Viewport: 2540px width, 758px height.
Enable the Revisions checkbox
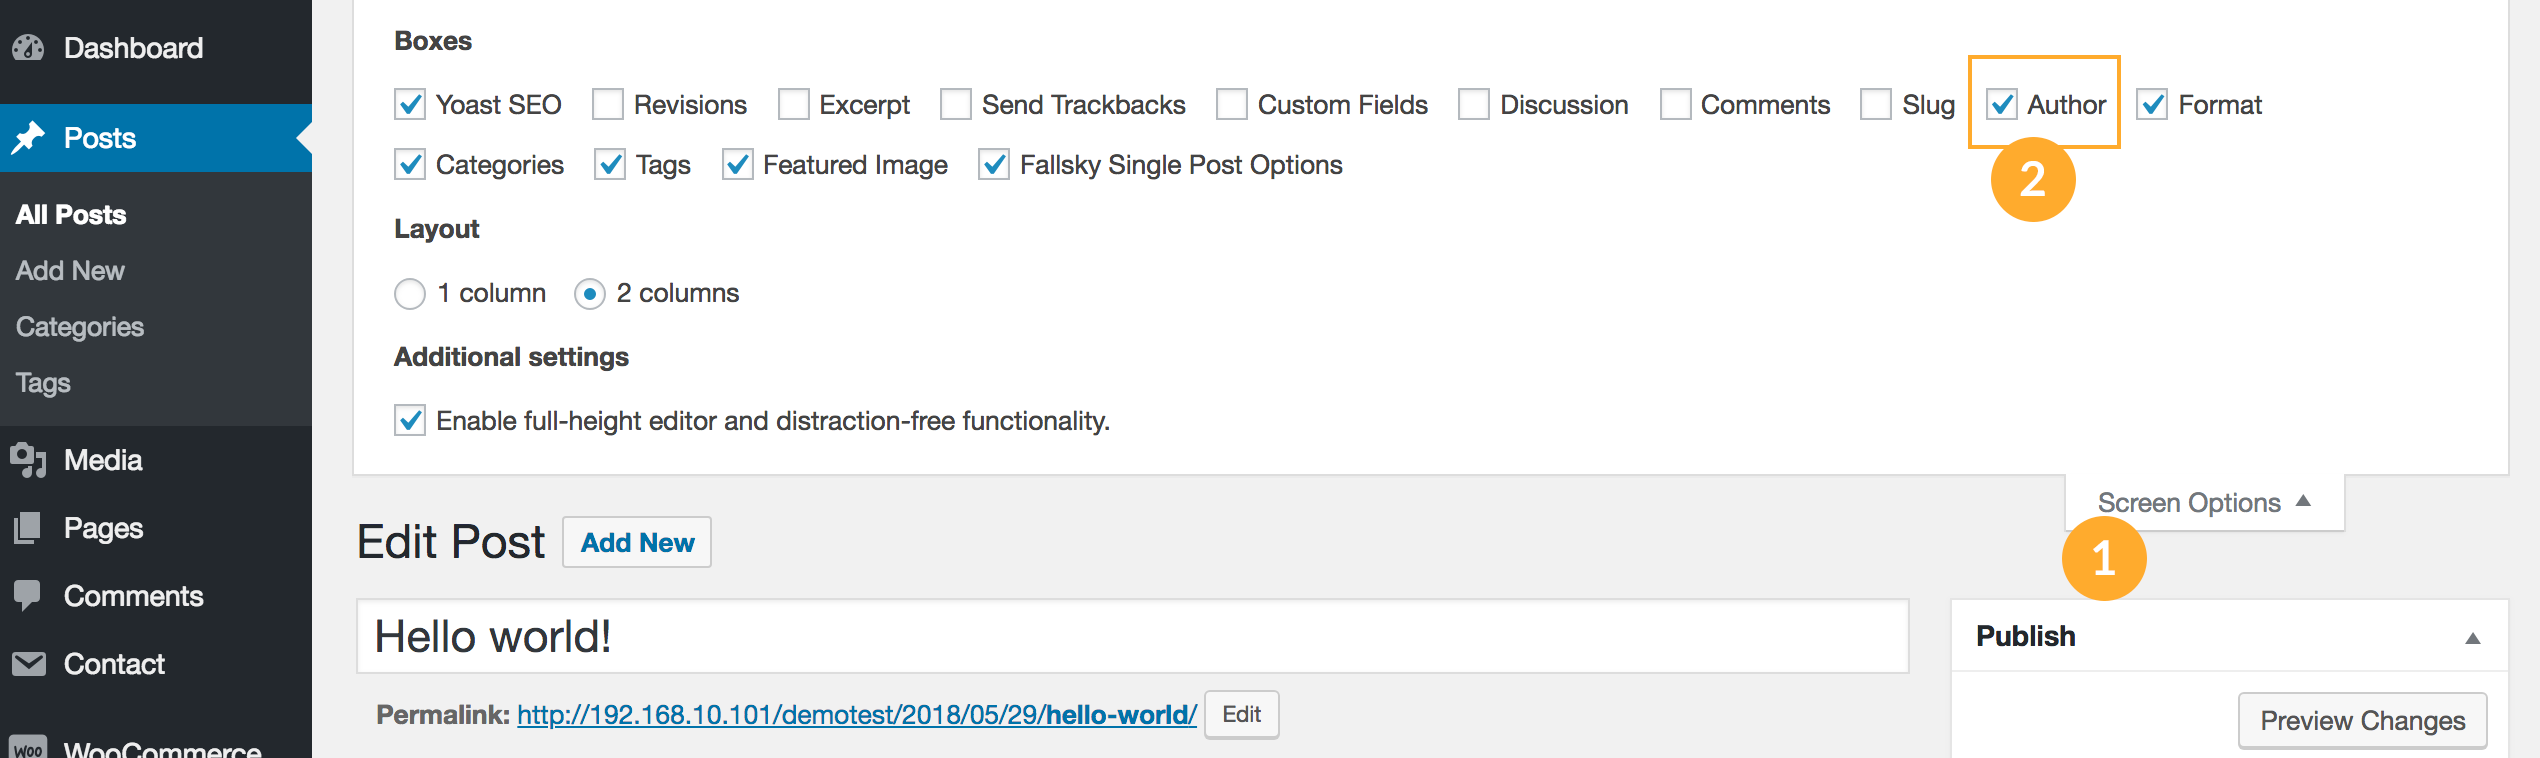608,105
